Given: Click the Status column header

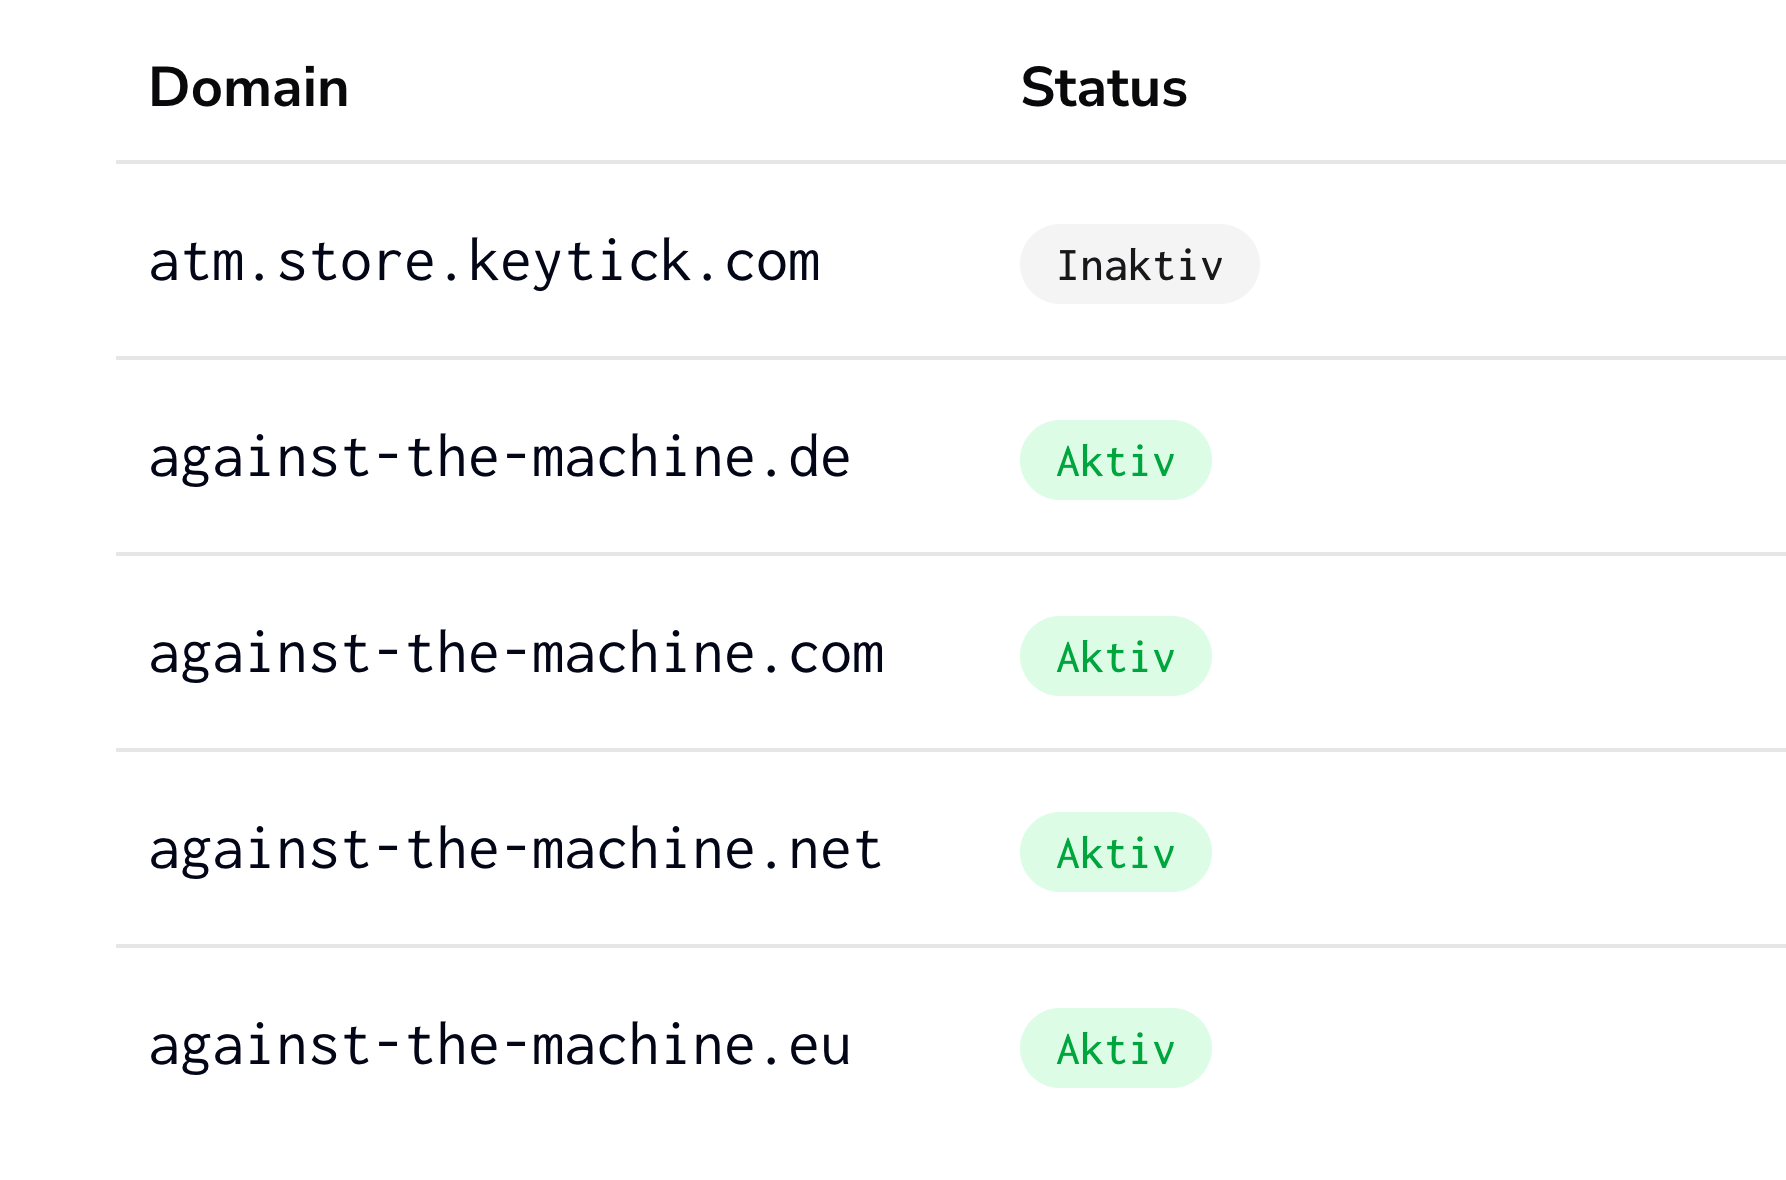Looking at the screenshot, I should tap(1103, 88).
